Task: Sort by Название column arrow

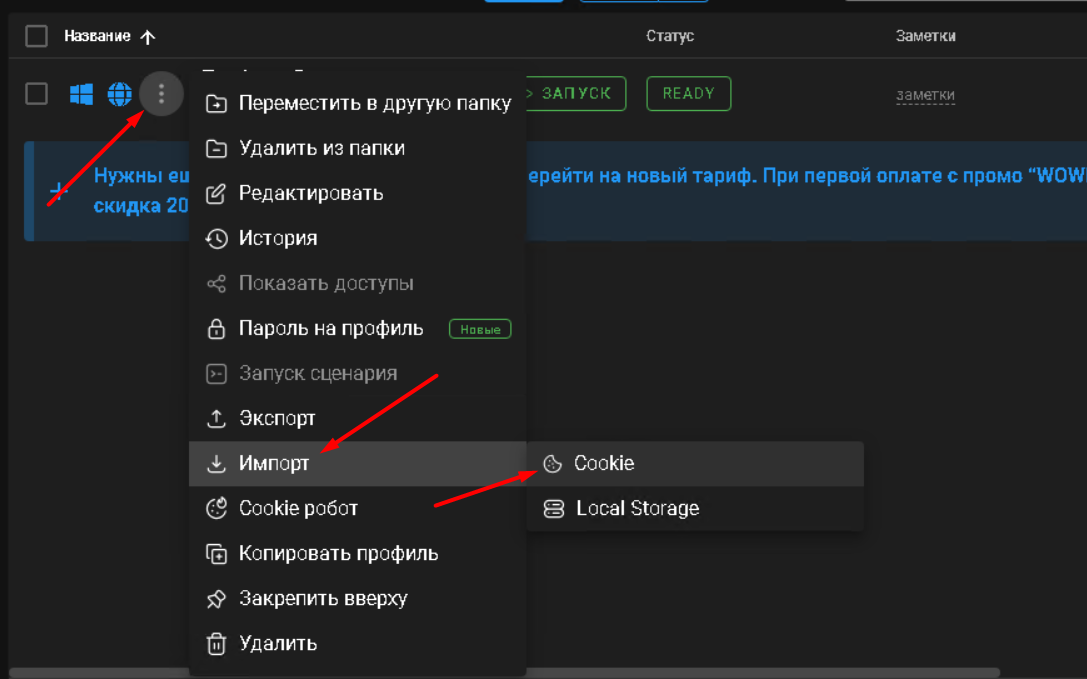Action: click(148, 37)
